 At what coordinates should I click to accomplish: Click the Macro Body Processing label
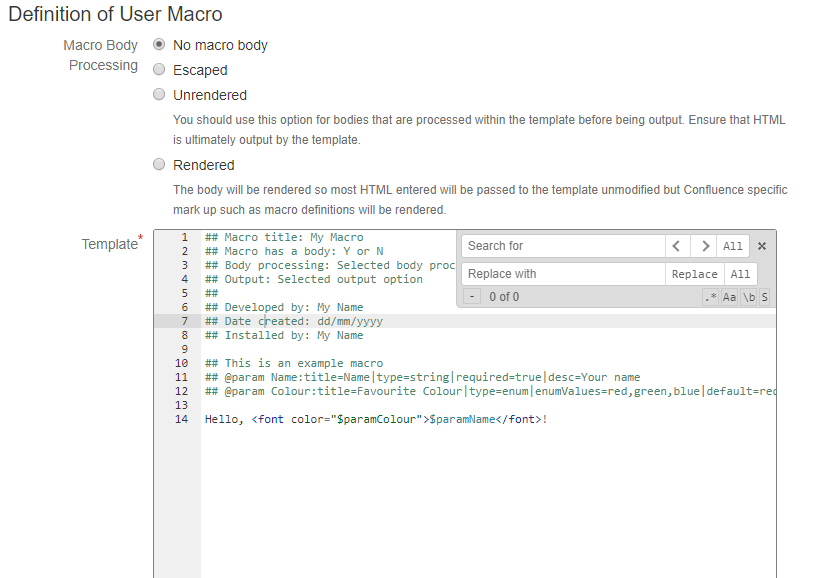101,55
